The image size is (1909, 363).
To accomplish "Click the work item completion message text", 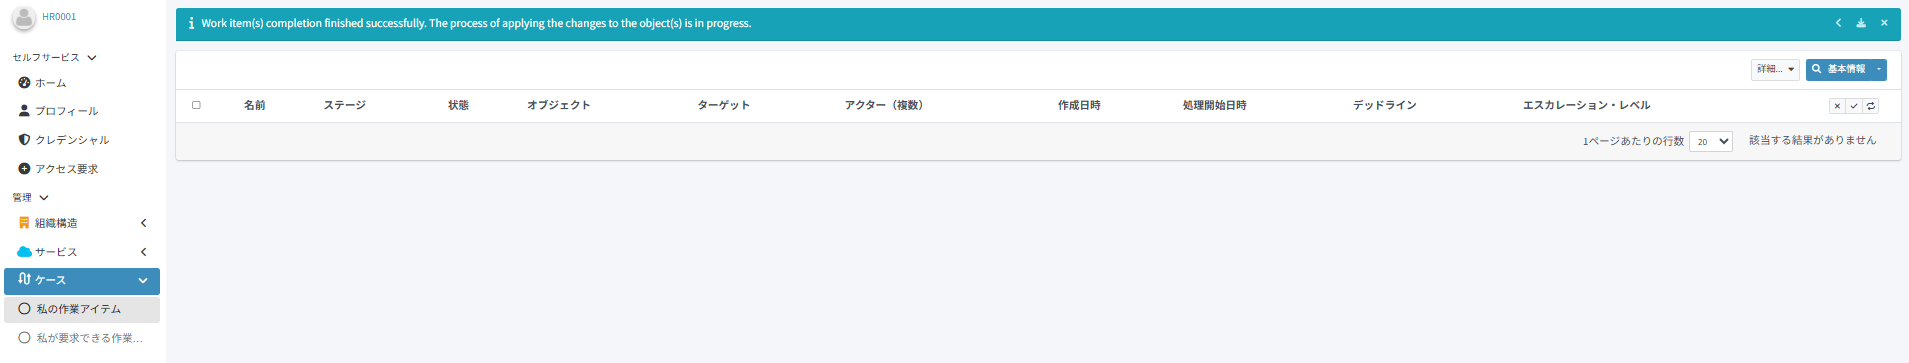I will 476,23.
